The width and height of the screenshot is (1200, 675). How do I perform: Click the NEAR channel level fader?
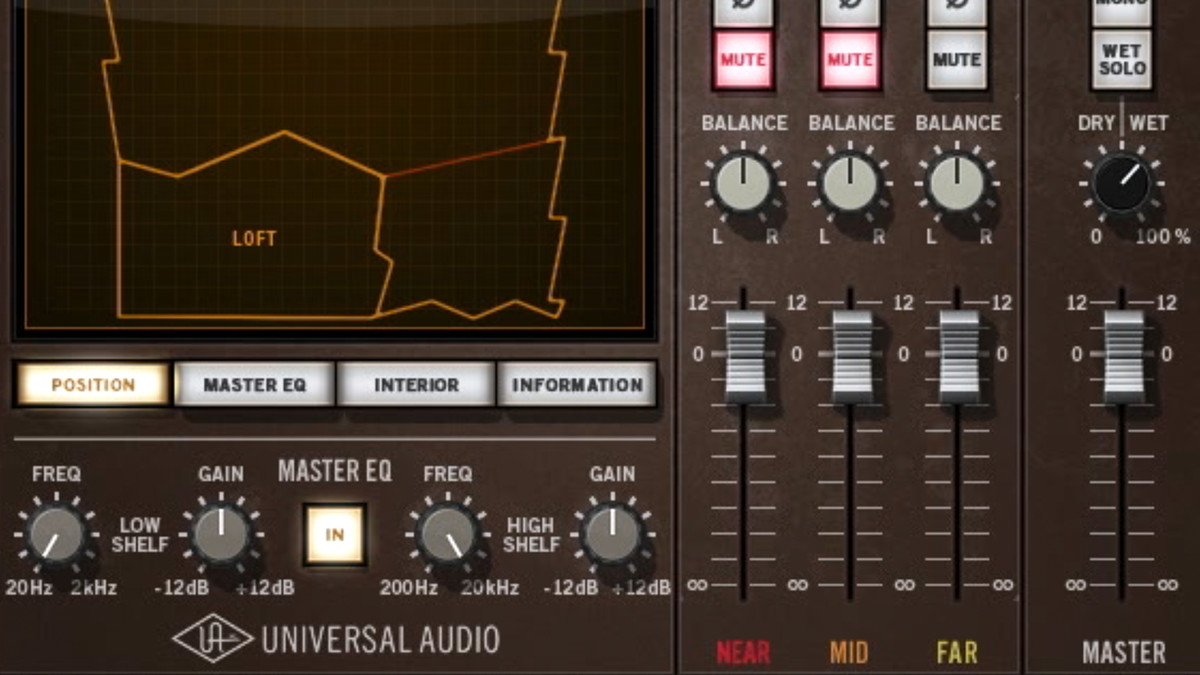pos(745,356)
